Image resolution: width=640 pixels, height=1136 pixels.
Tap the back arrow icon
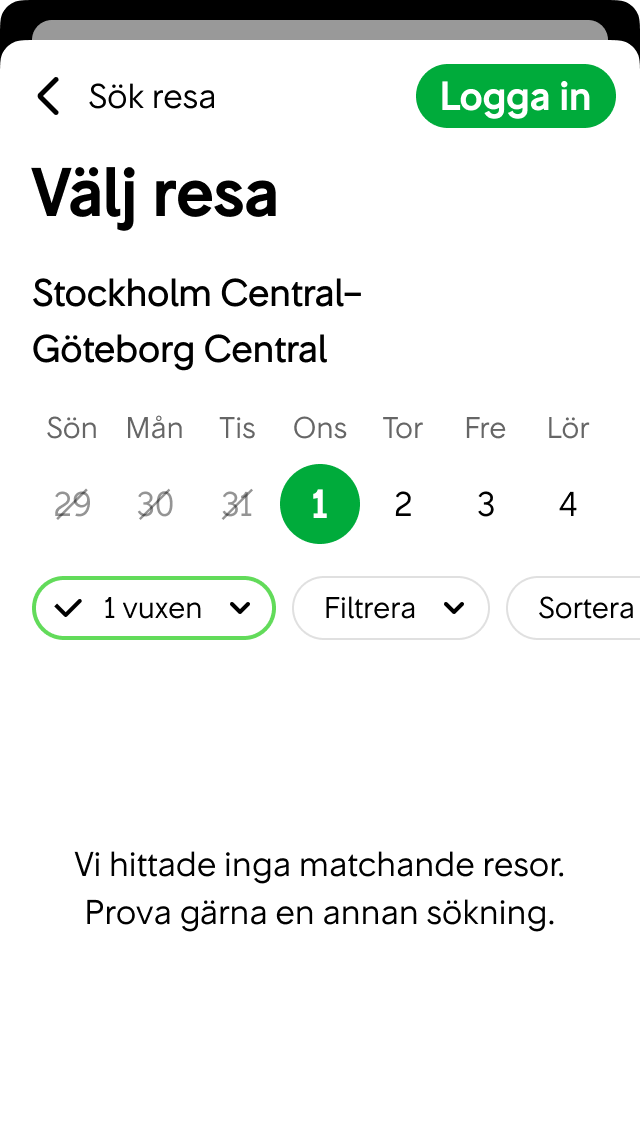point(47,96)
